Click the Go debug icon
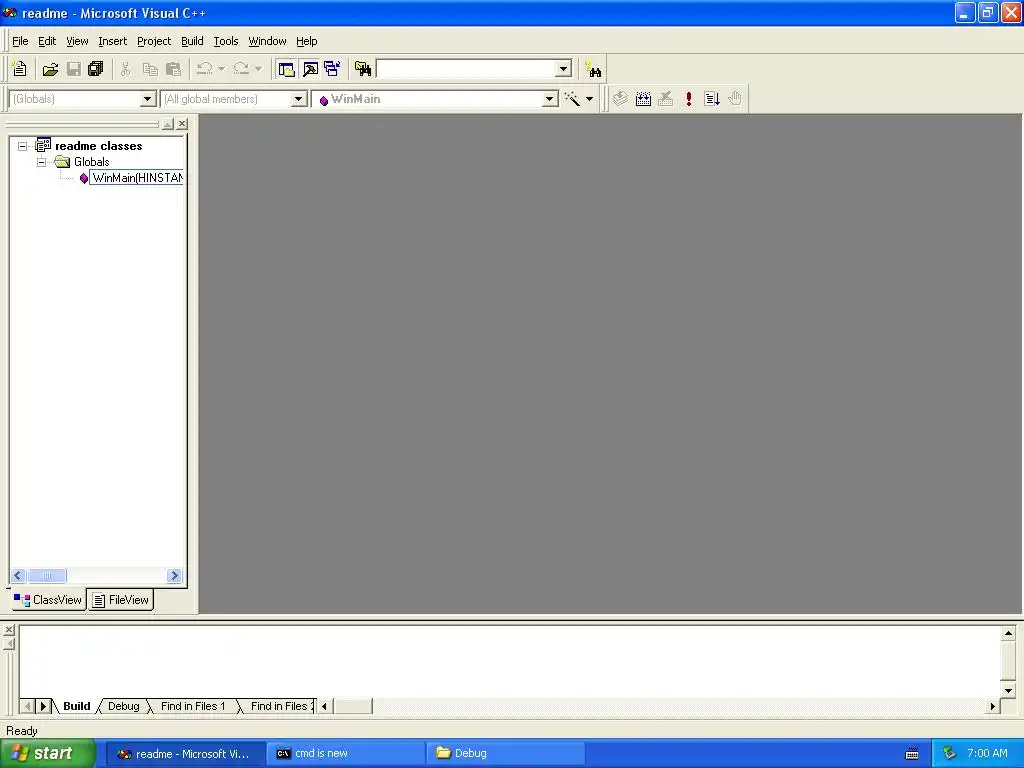The width and height of the screenshot is (1024, 768). coord(712,99)
